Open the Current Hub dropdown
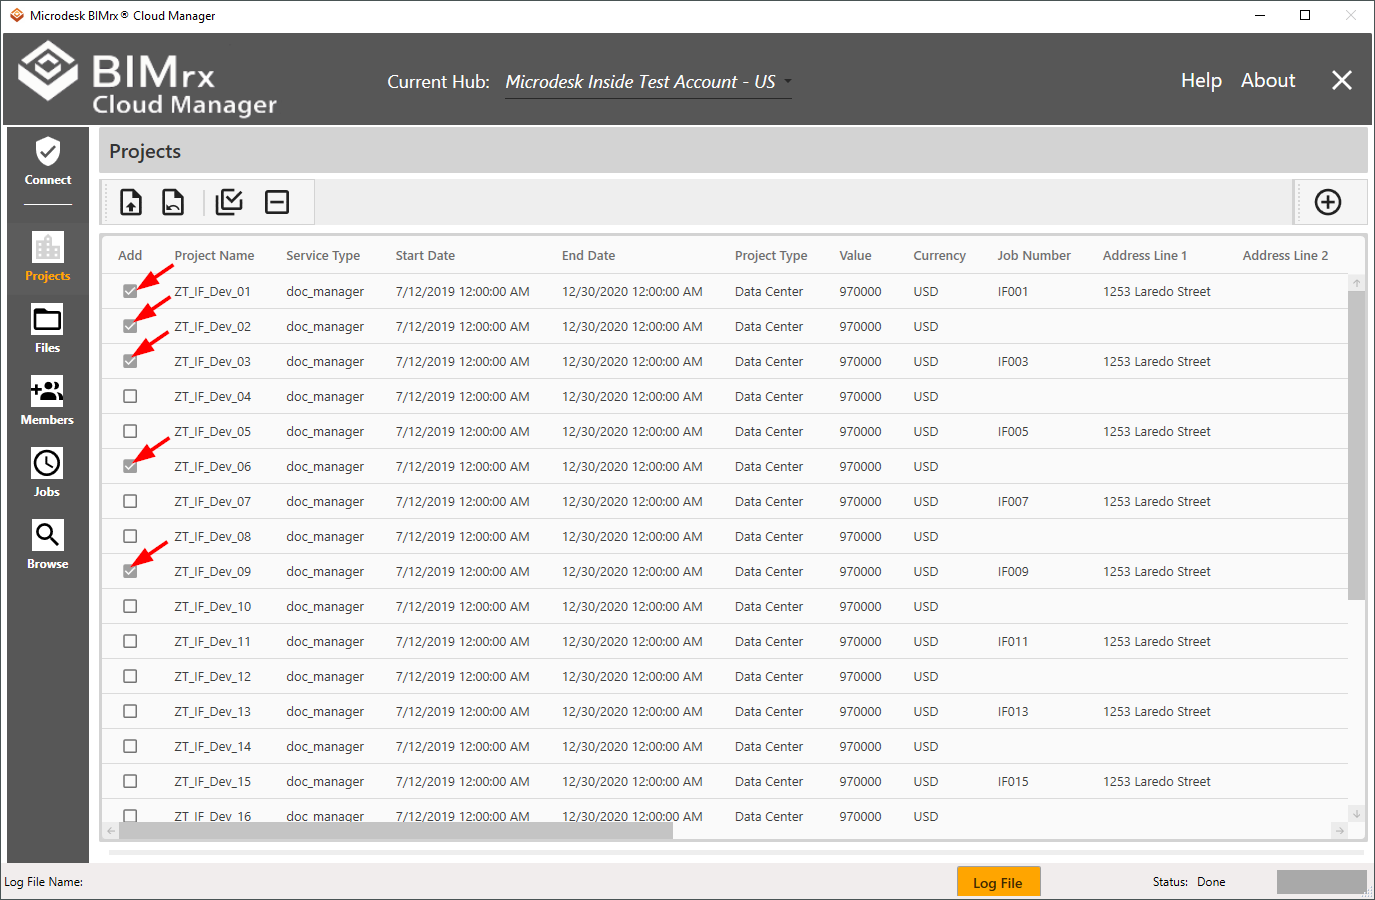 [648, 82]
